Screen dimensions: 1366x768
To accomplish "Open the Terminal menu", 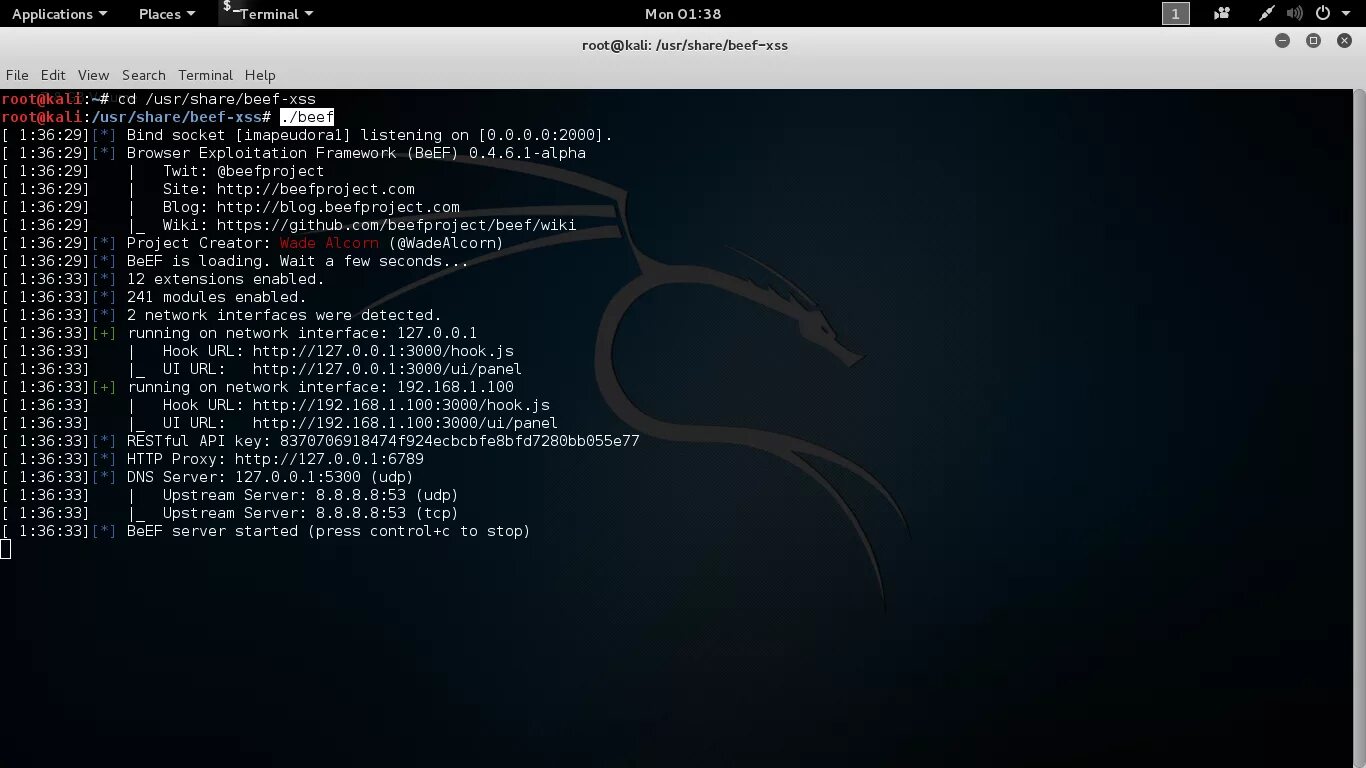I will click(205, 75).
